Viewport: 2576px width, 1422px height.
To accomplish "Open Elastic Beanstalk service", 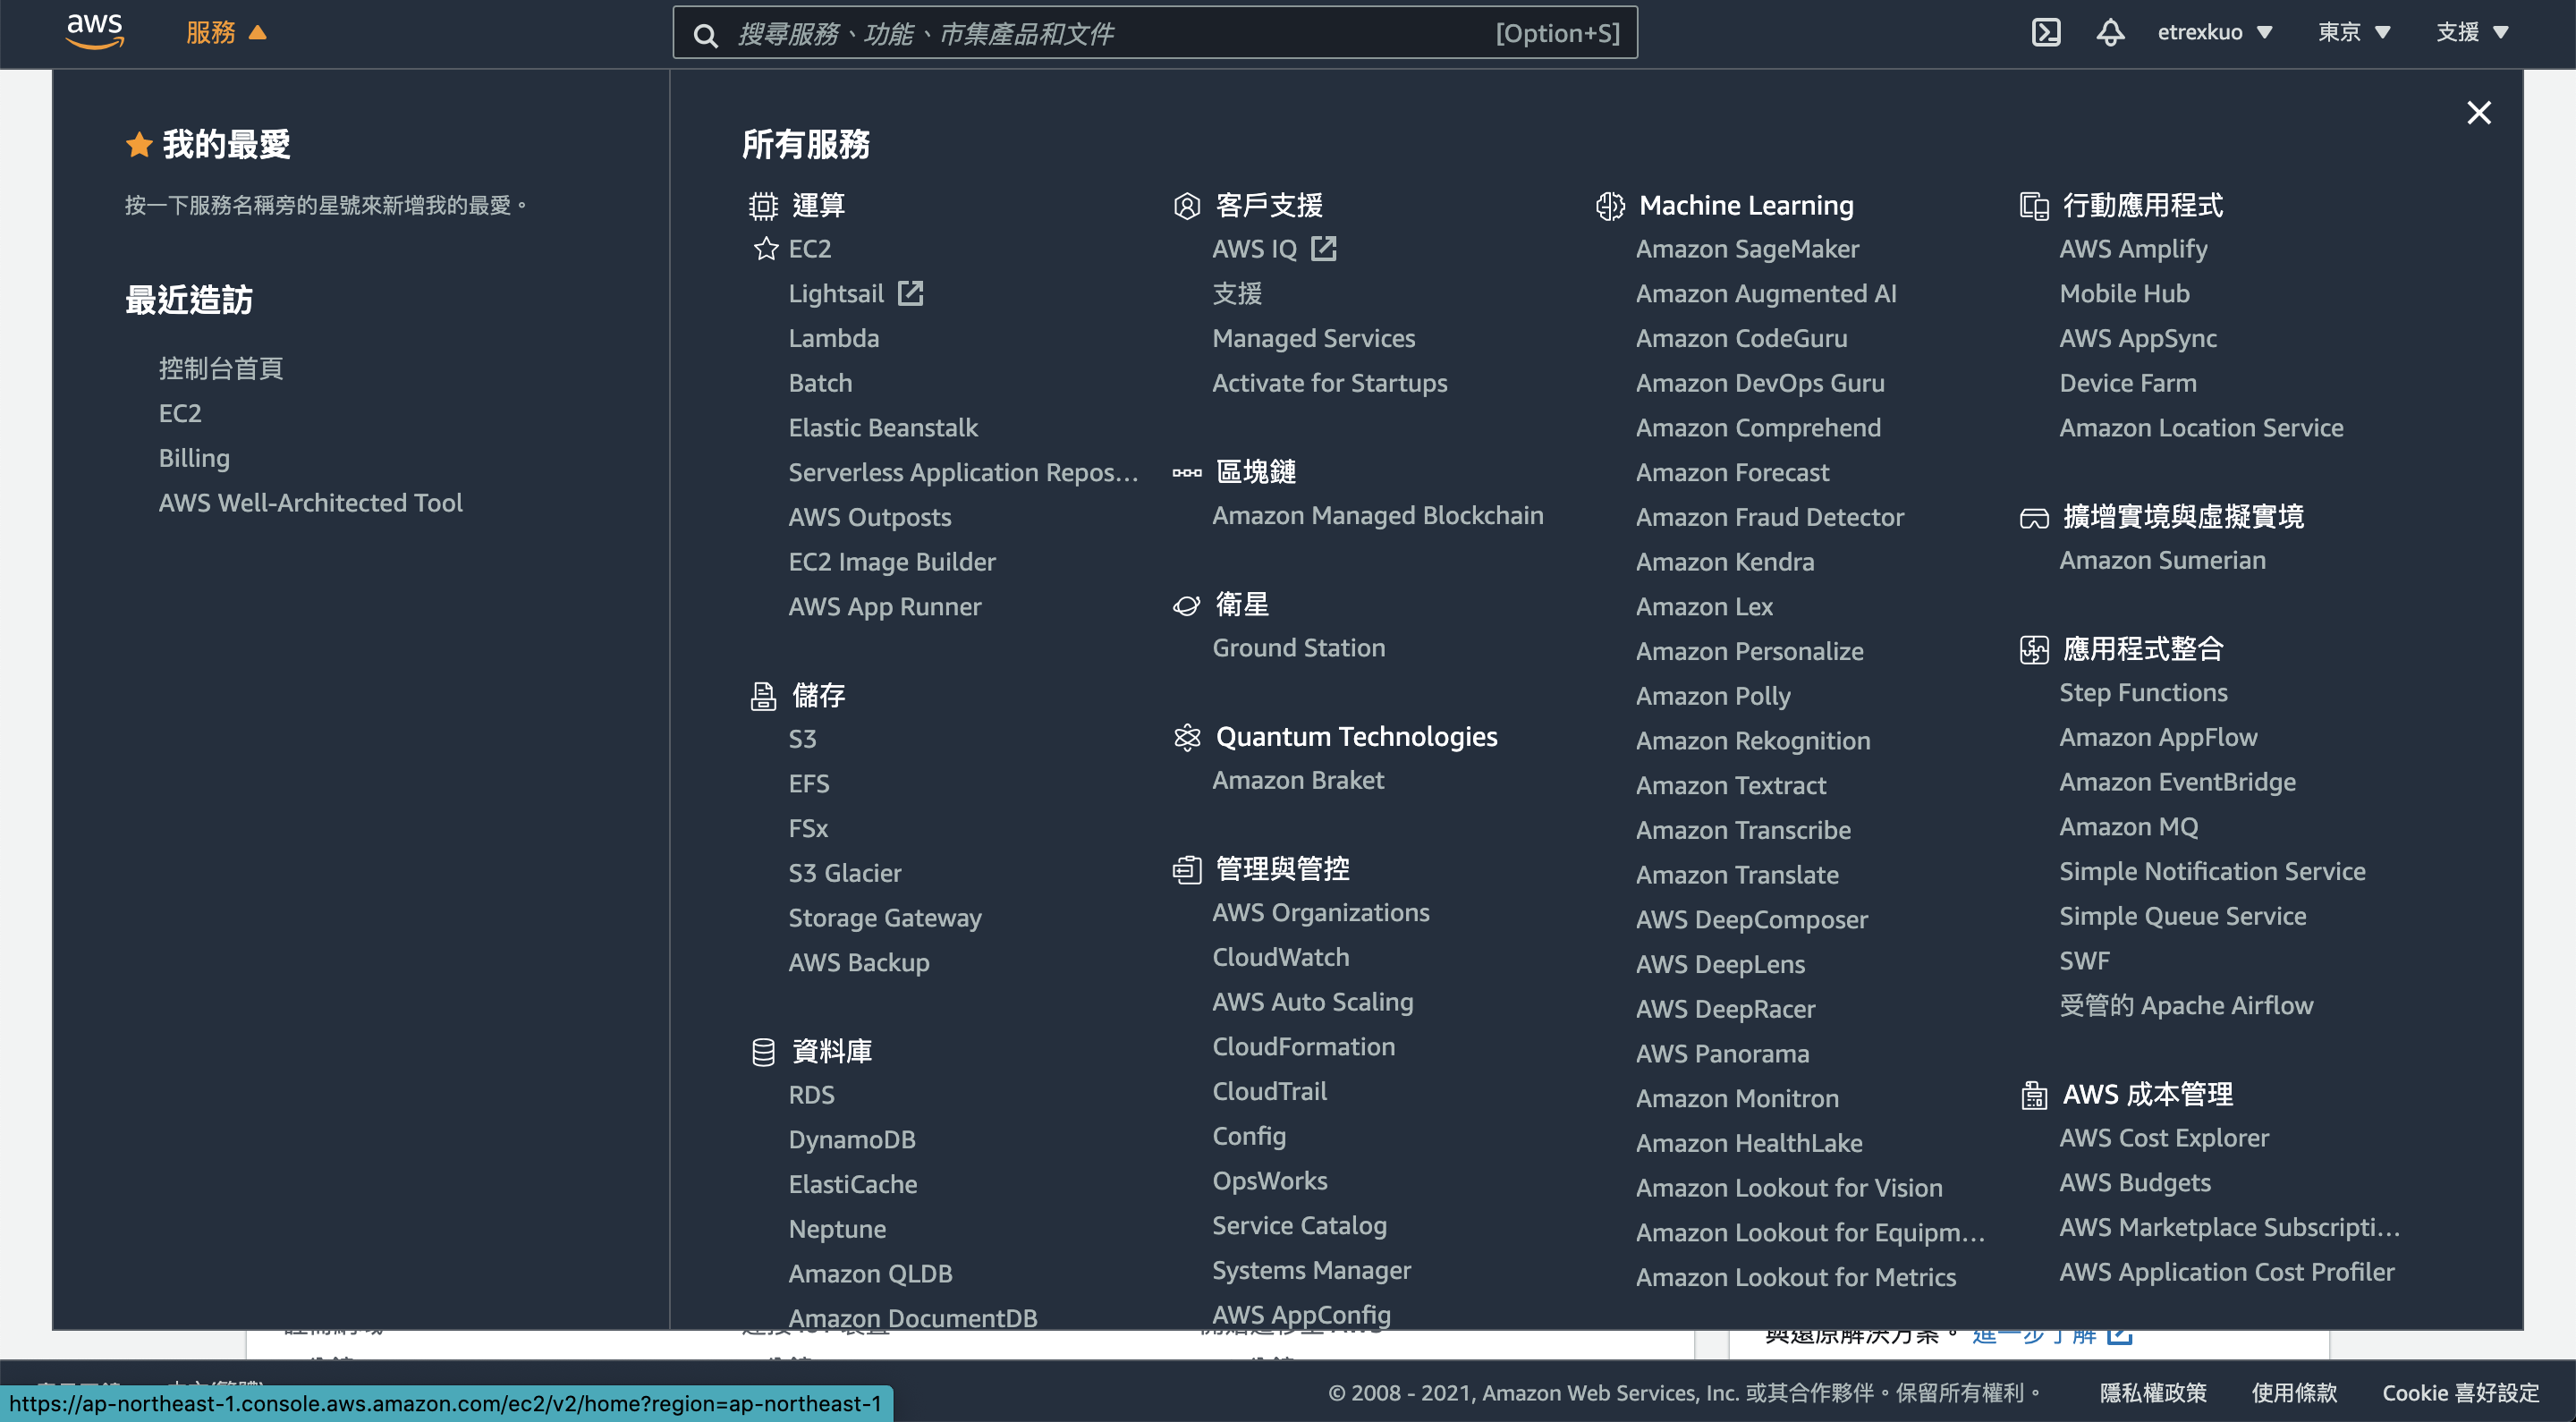I will (x=882, y=428).
